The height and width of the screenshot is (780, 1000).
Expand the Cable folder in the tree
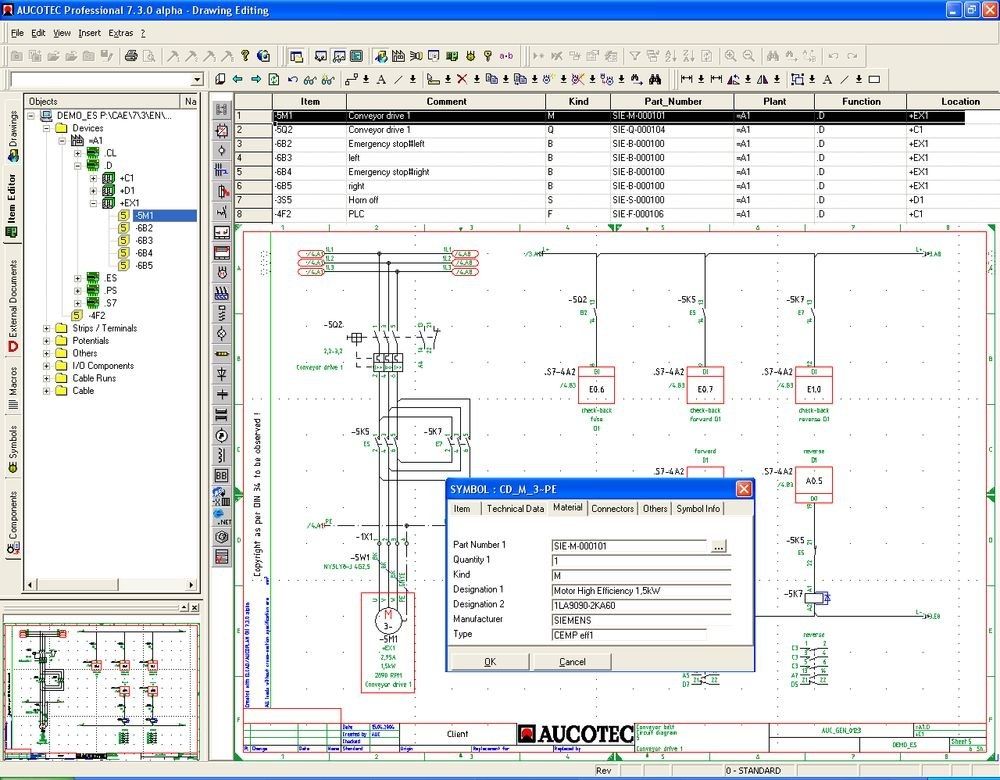(46, 390)
